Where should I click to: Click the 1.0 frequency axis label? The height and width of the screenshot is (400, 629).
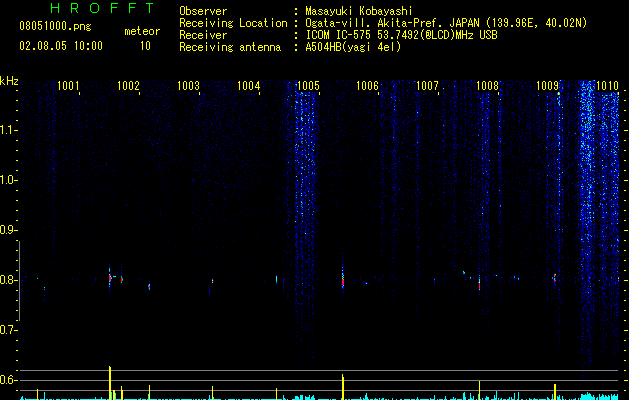pyautogui.click(x=7, y=180)
